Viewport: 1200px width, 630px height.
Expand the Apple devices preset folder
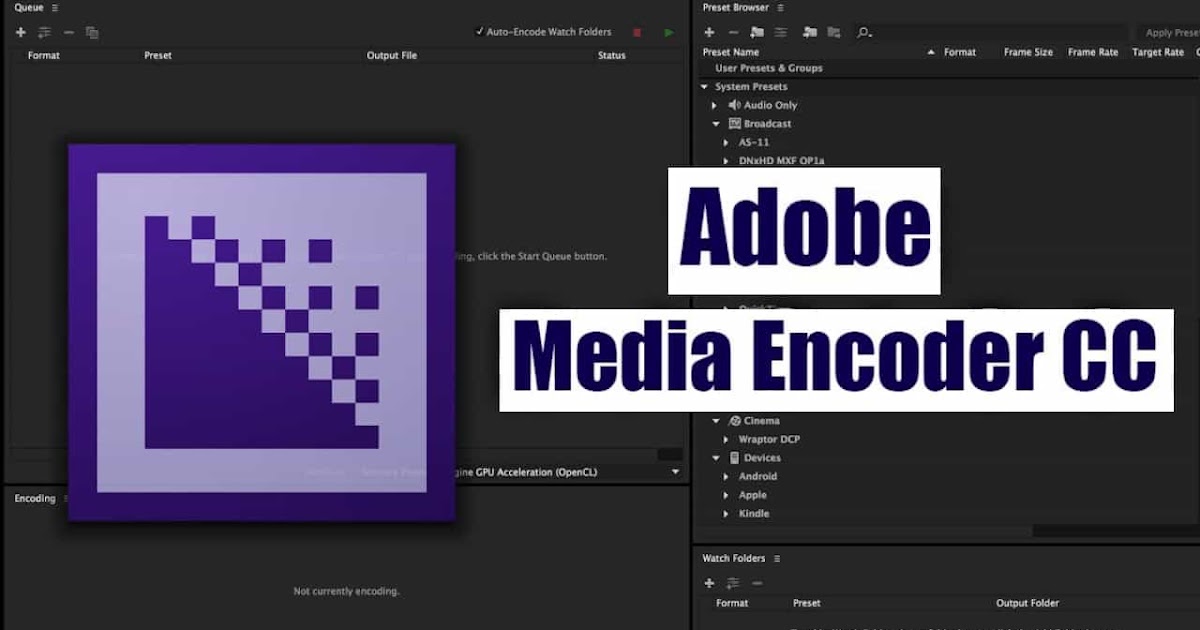pyautogui.click(x=727, y=495)
